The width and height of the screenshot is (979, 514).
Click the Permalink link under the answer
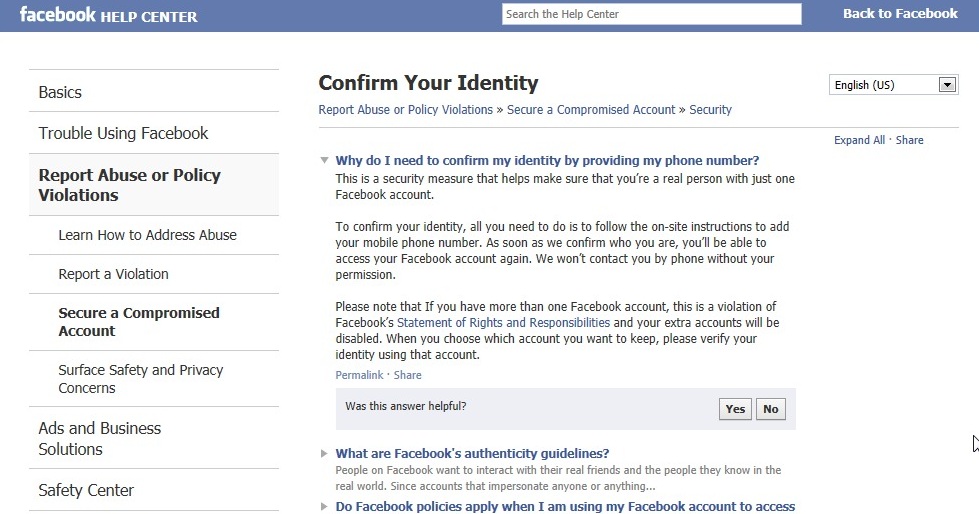(359, 375)
